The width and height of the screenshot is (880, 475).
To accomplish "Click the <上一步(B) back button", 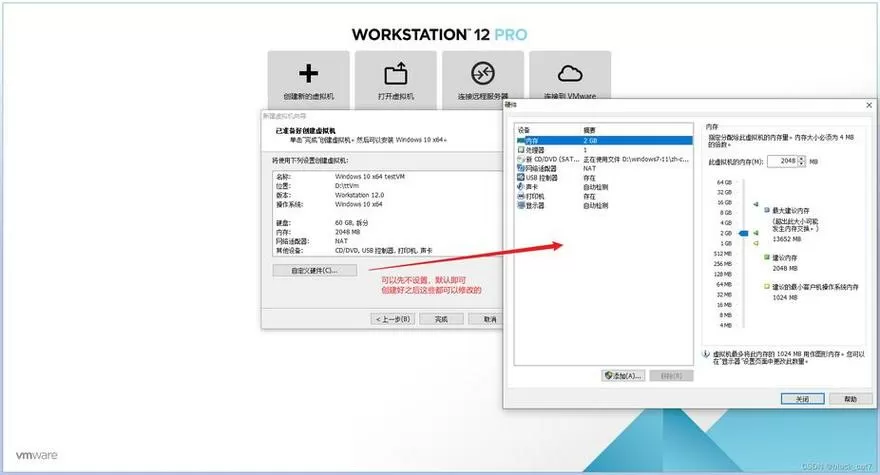I will tap(393, 319).
